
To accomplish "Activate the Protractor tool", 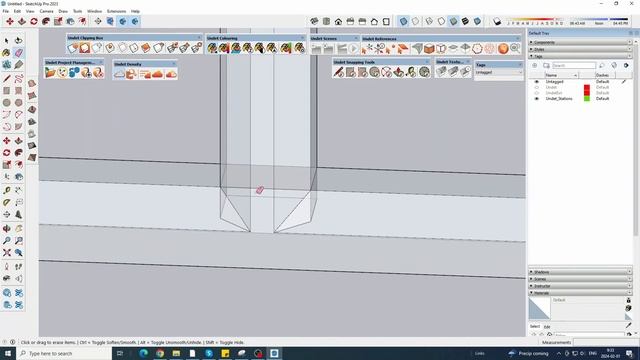I will (7, 202).
